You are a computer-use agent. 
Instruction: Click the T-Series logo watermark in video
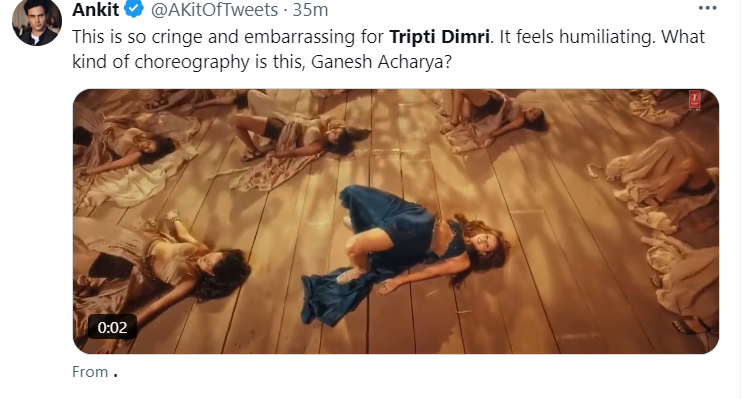point(695,99)
